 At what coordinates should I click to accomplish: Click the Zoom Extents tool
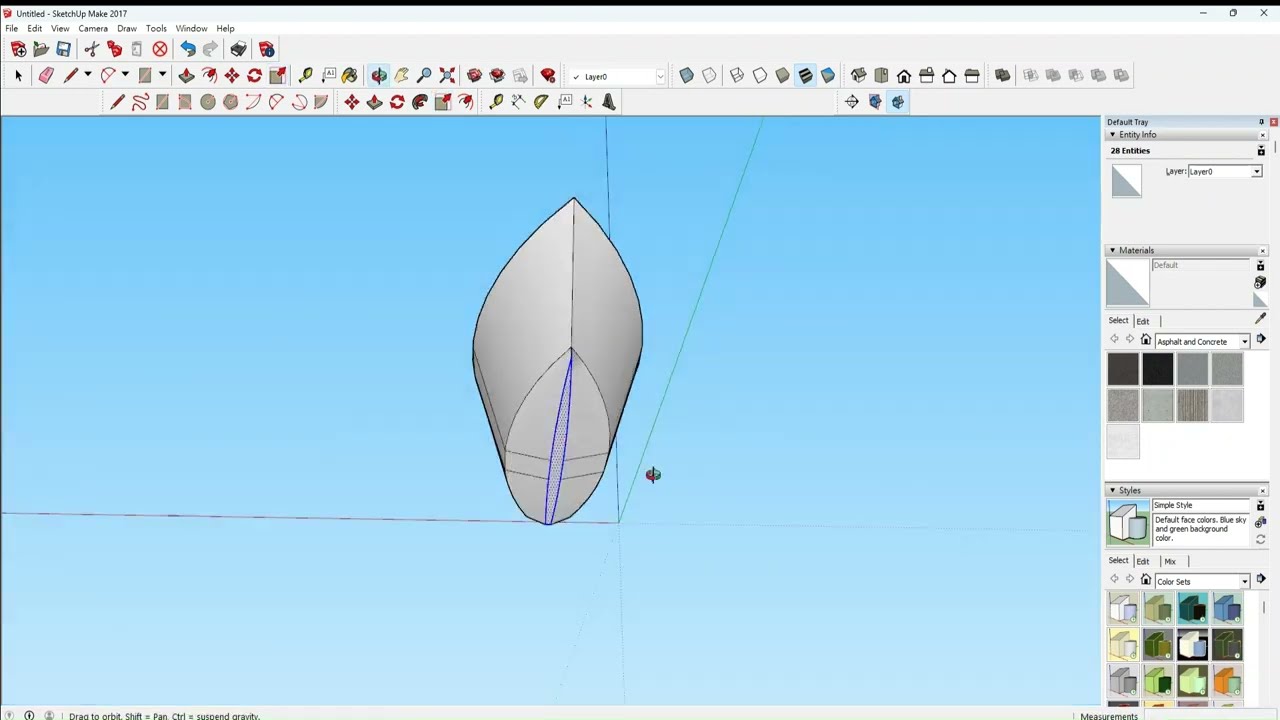[447, 75]
